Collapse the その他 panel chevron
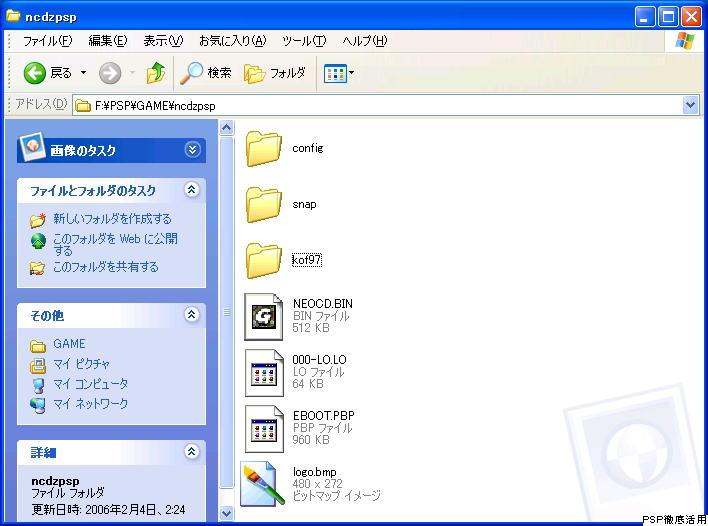The image size is (708, 526). [x=191, y=314]
